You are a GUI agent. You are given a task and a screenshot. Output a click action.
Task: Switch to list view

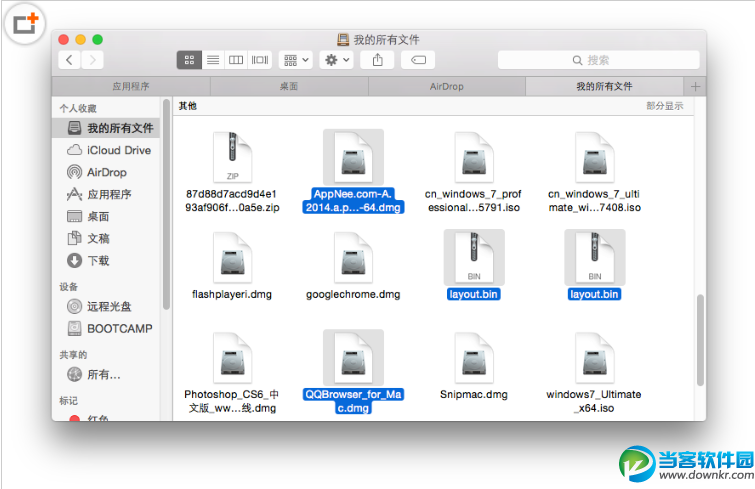[x=213, y=60]
